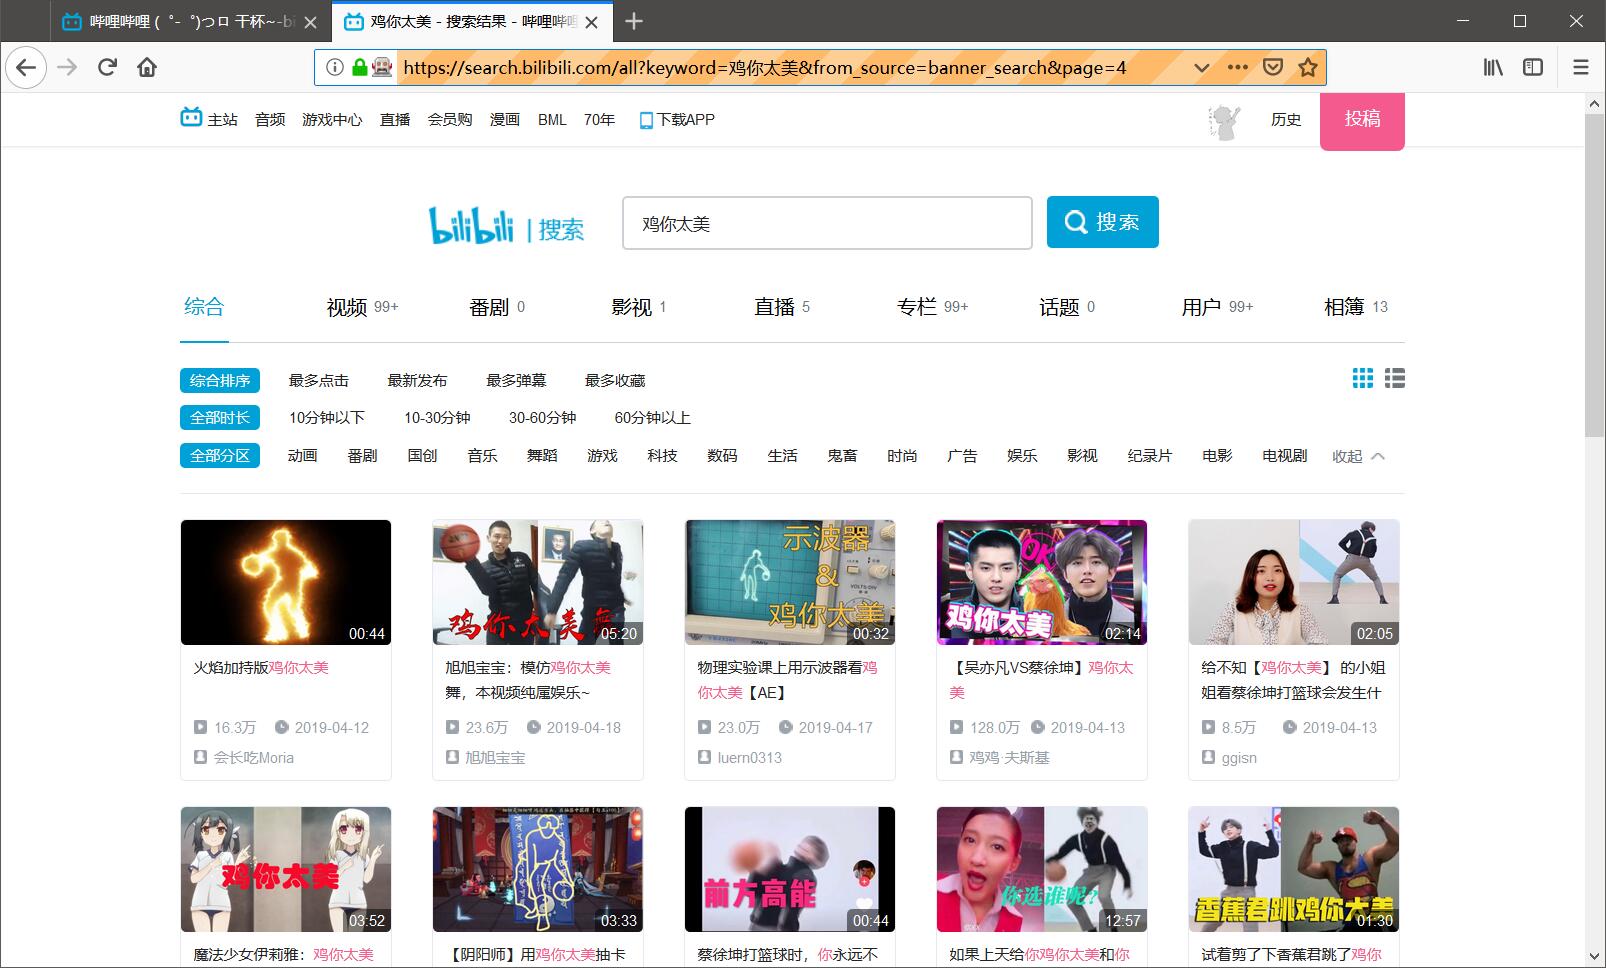
Task: Open the 火焰加持版 video thumbnail
Action: pyautogui.click(x=286, y=582)
